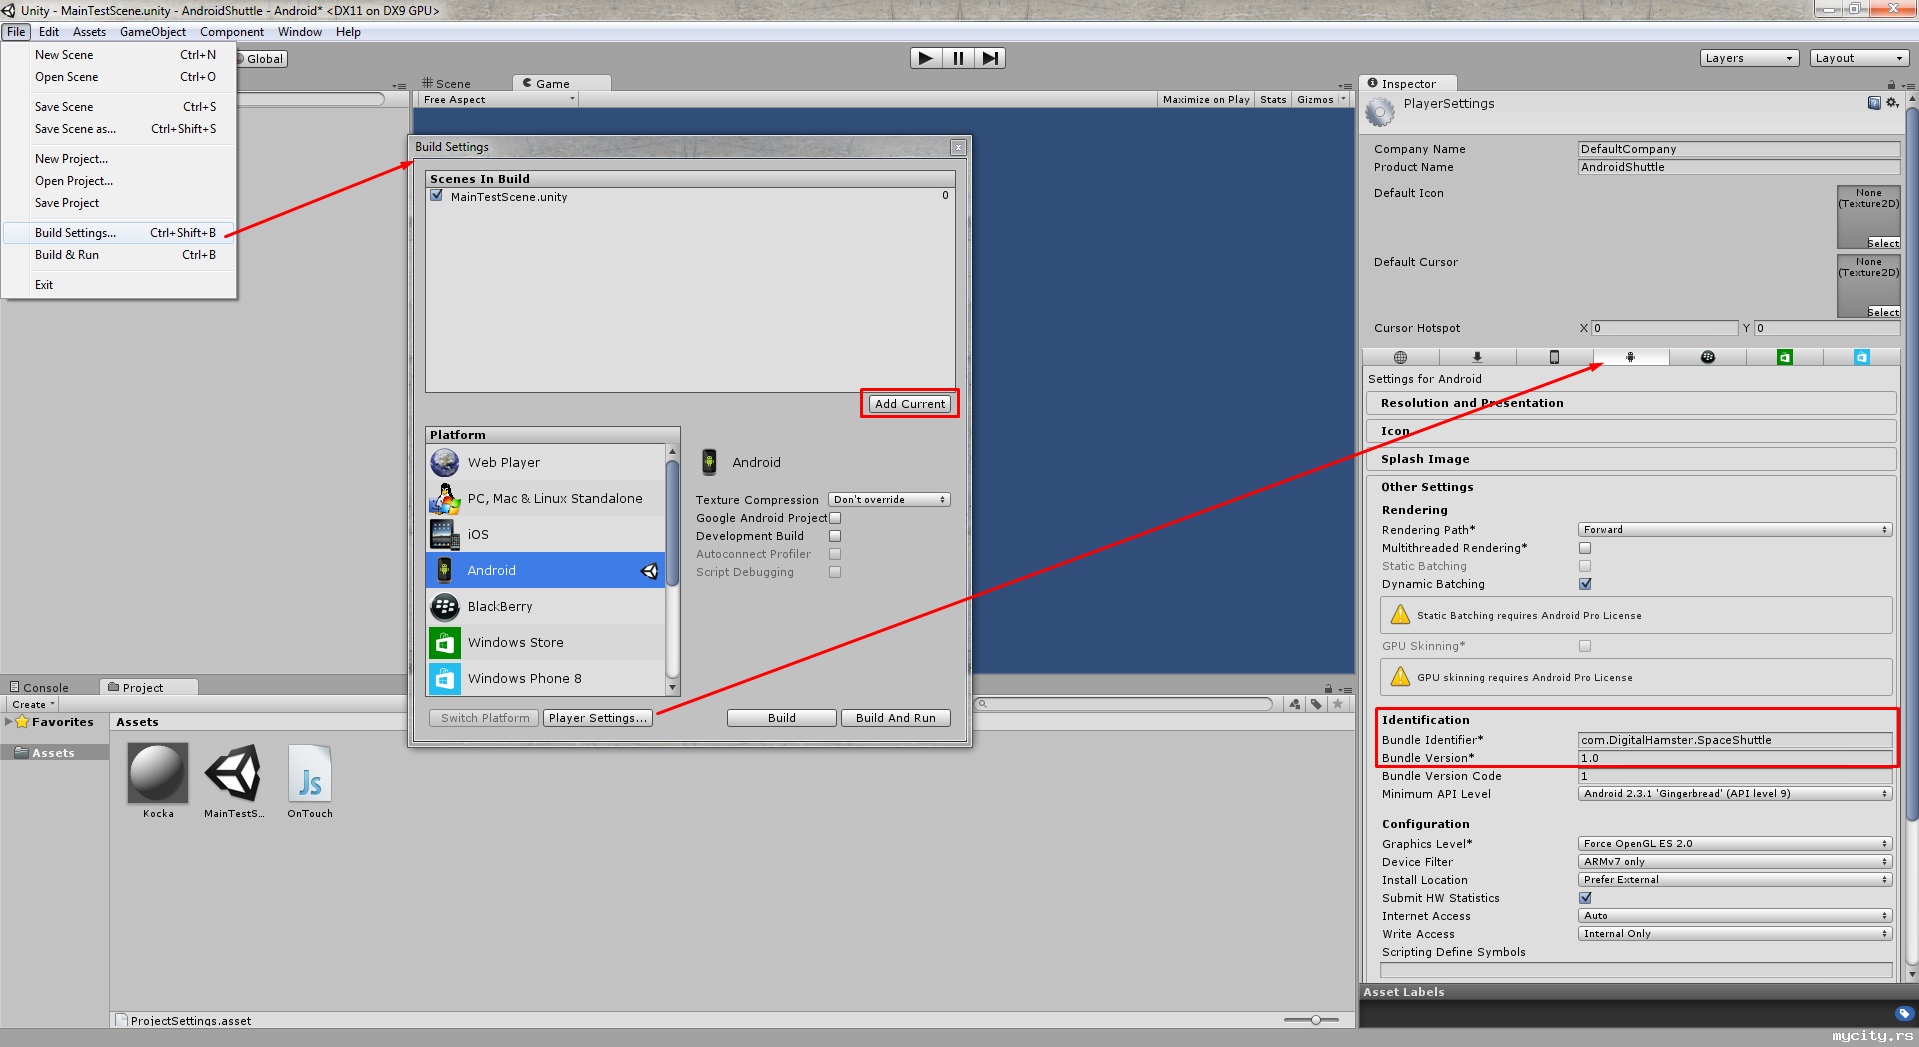Open the Component menu
Image resolution: width=1919 pixels, height=1047 pixels.
[x=232, y=32]
